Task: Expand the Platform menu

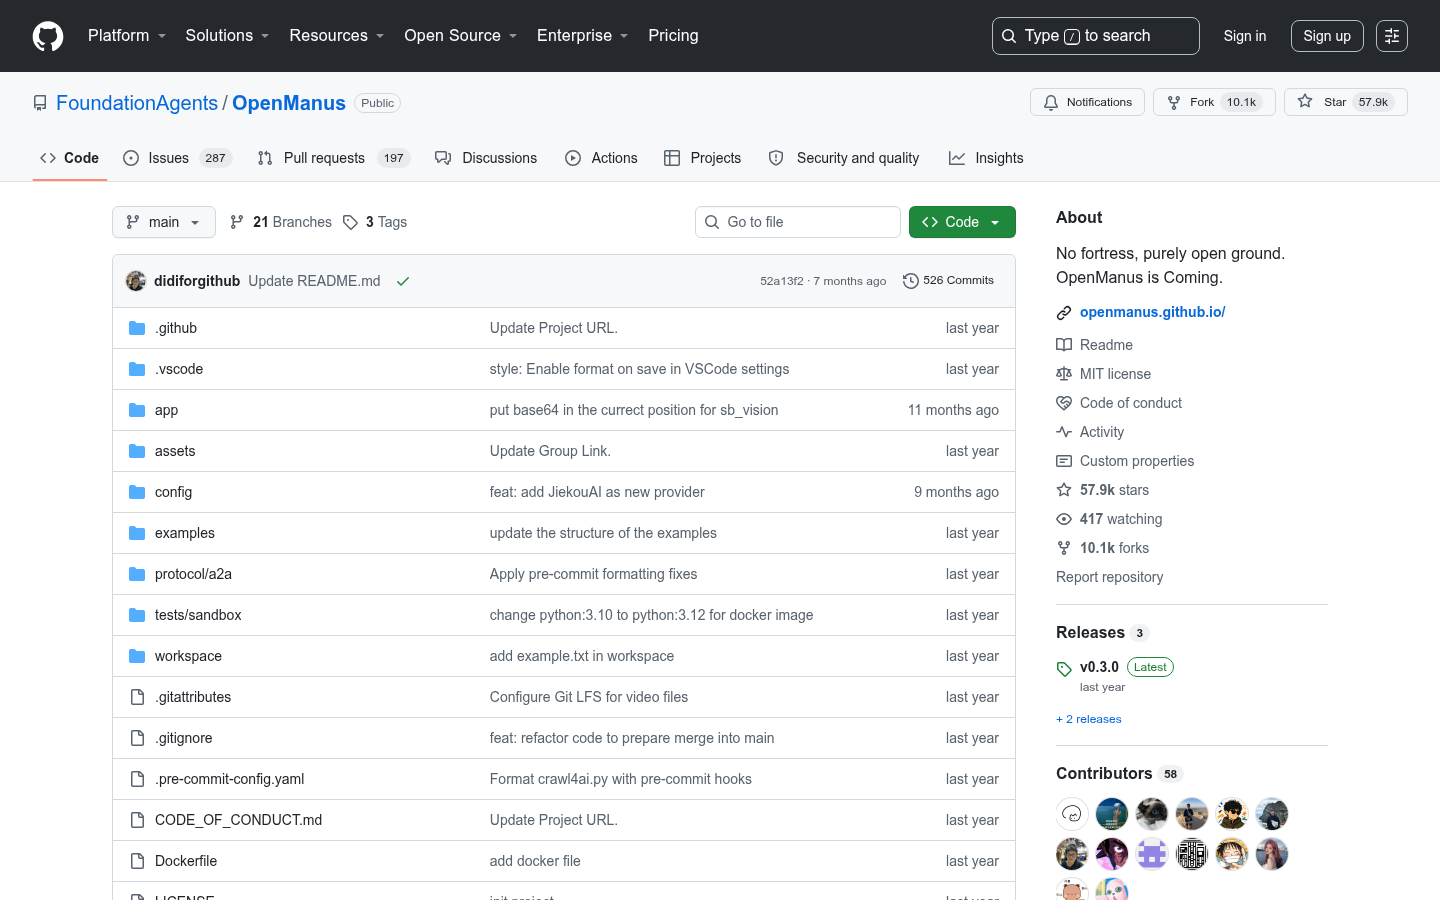Action: pos(127,36)
